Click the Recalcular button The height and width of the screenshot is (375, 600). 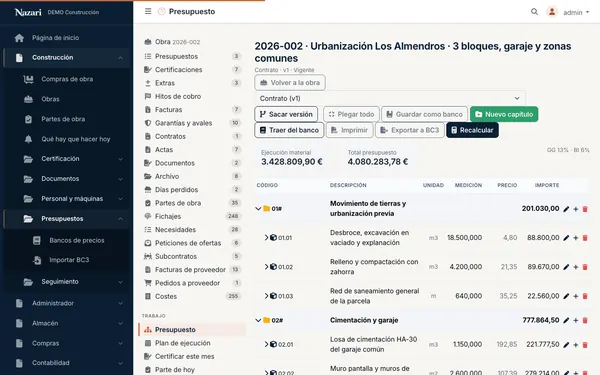tap(472, 130)
